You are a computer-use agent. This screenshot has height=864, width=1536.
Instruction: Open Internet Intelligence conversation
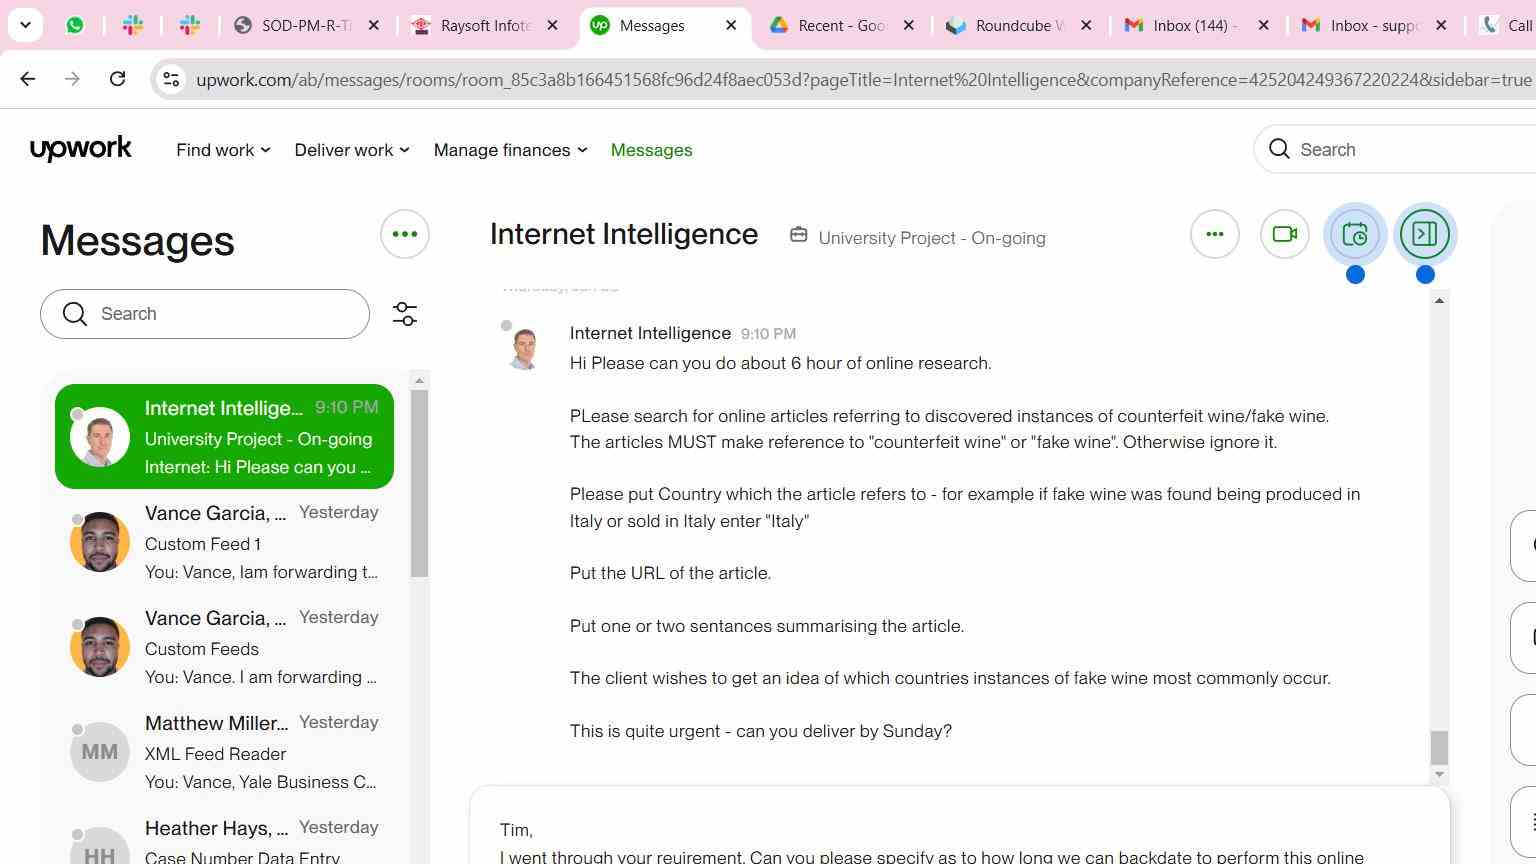224,437
